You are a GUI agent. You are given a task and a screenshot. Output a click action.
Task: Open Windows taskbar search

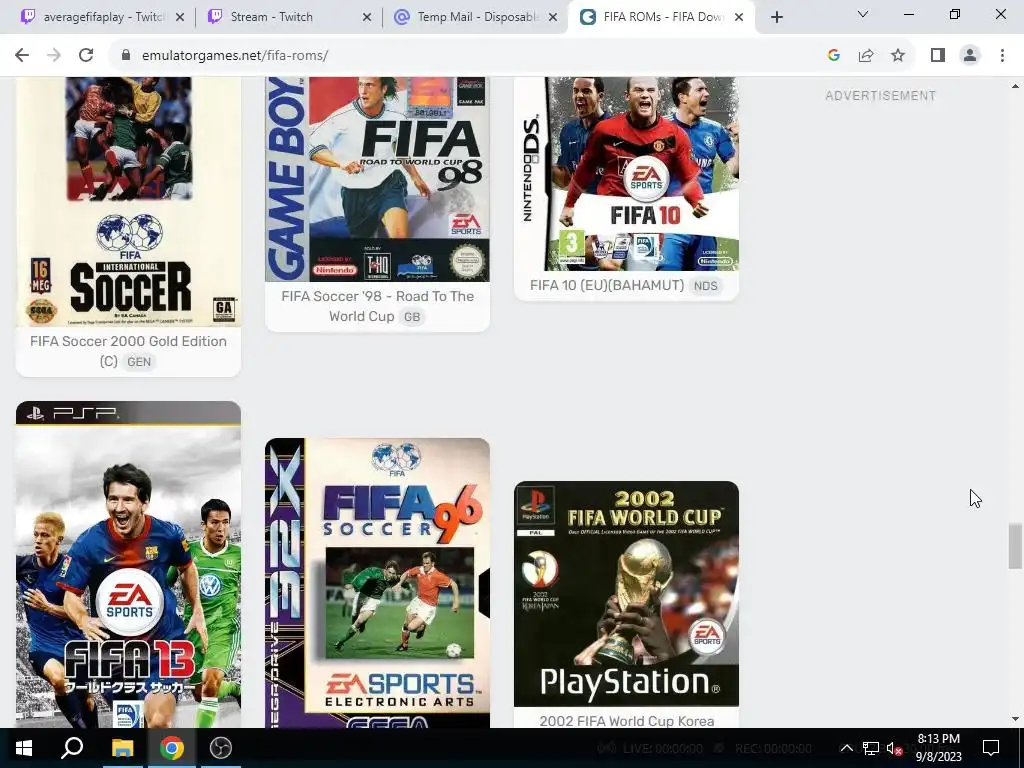(x=72, y=748)
